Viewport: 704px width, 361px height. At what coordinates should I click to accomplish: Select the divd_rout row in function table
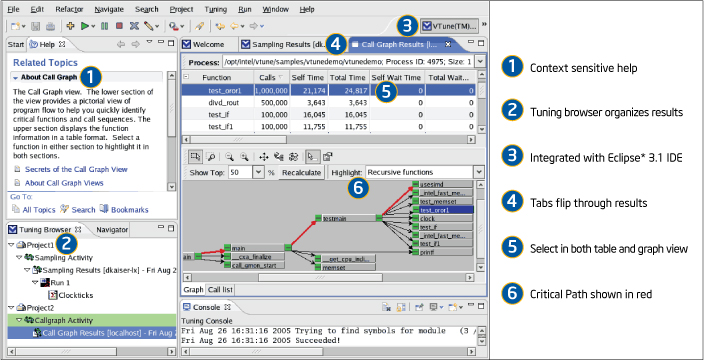tap(328, 103)
